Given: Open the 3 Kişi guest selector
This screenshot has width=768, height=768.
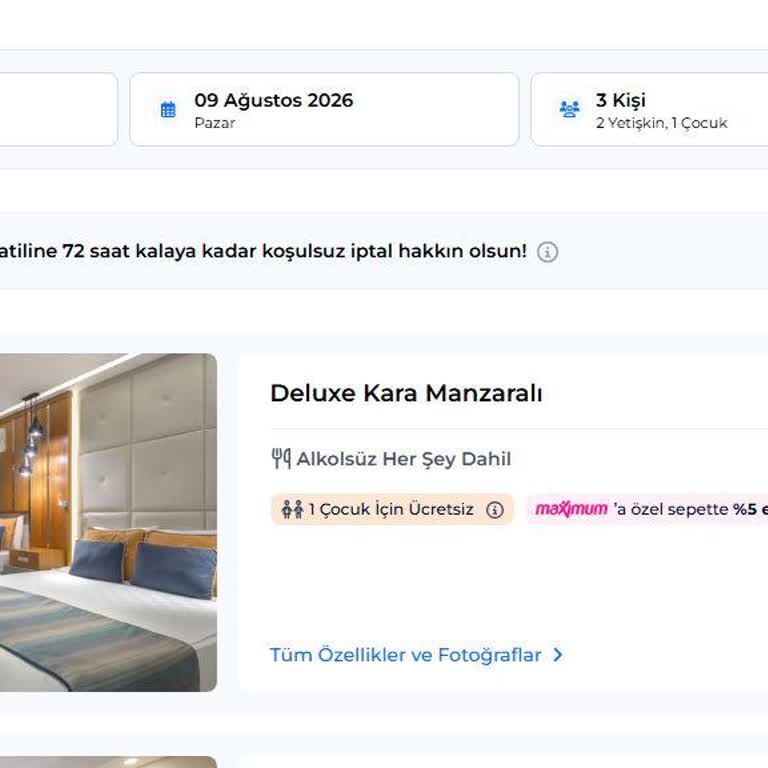Looking at the screenshot, I should click(649, 110).
